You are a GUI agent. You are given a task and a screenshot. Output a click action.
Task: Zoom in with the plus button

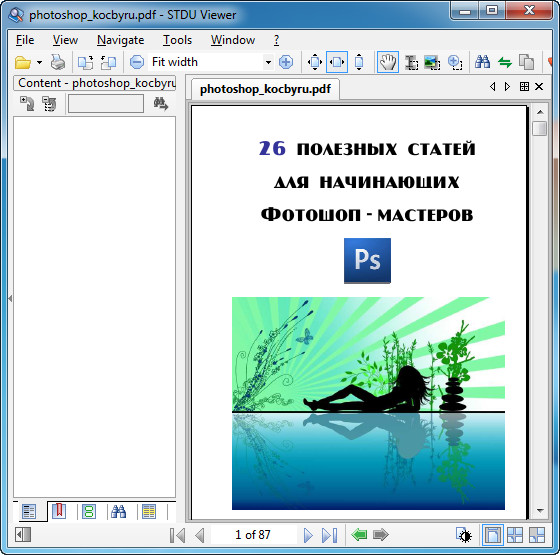coord(286,62)
